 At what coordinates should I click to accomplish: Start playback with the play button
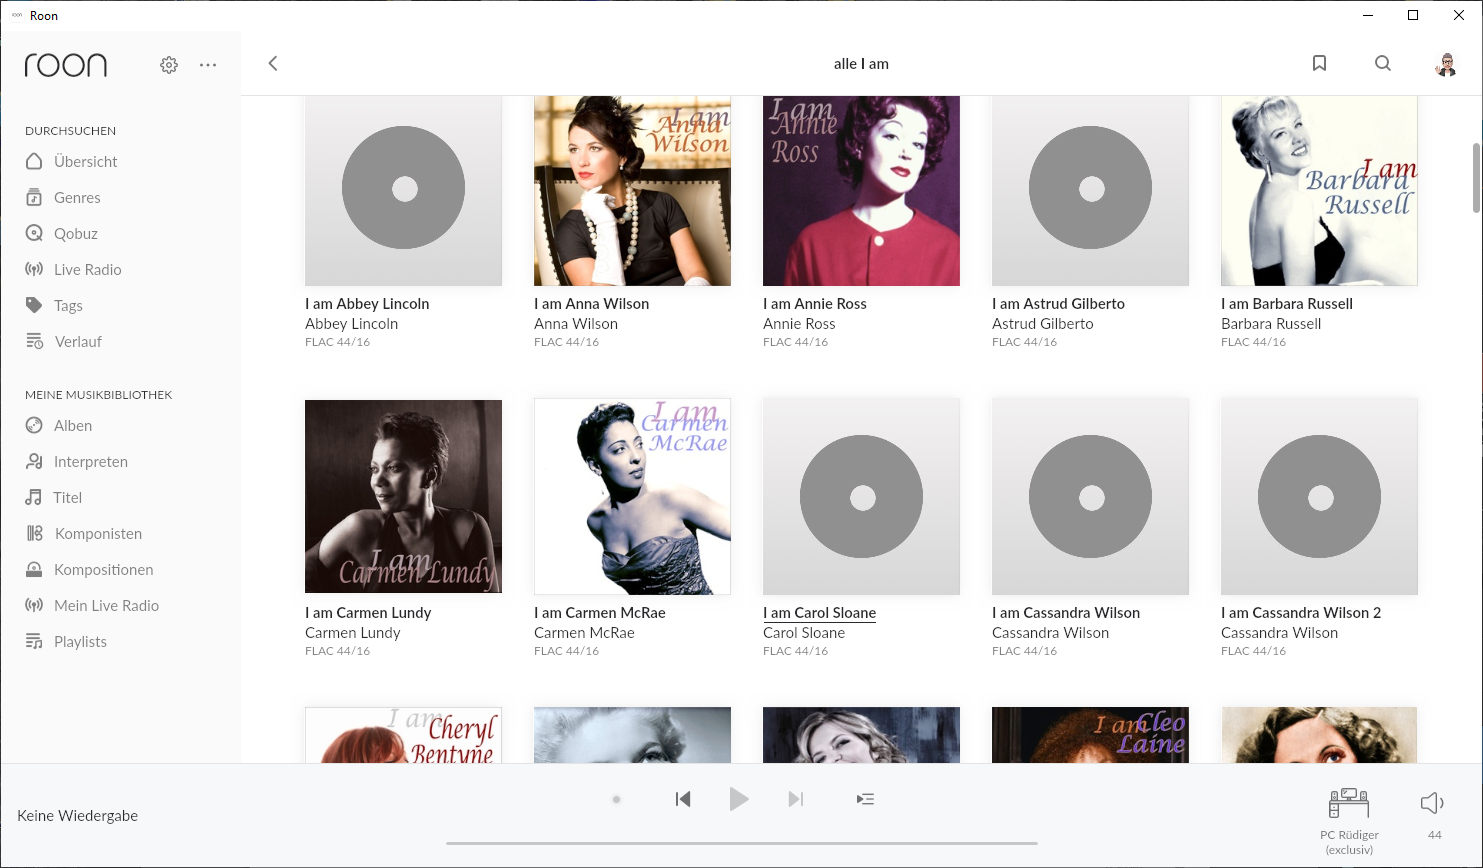[x=739, y=799]
